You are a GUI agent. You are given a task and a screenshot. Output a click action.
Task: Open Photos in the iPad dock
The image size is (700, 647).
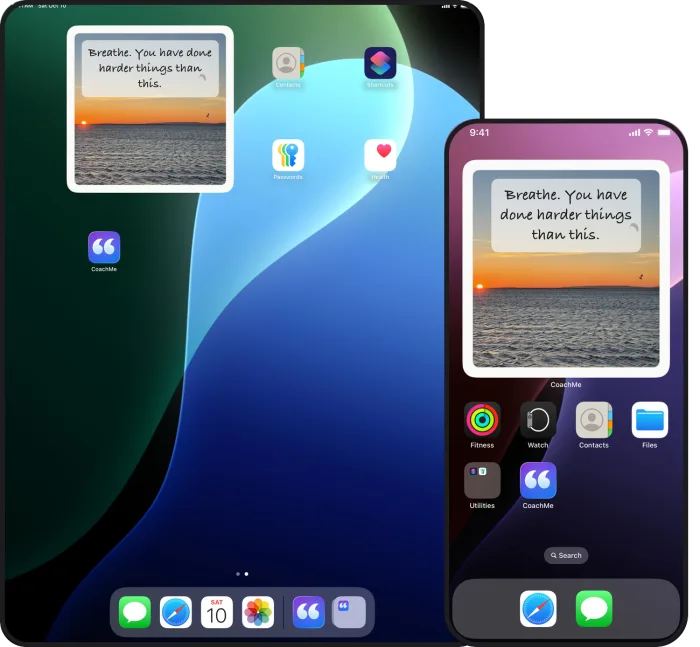pos(258,612)
